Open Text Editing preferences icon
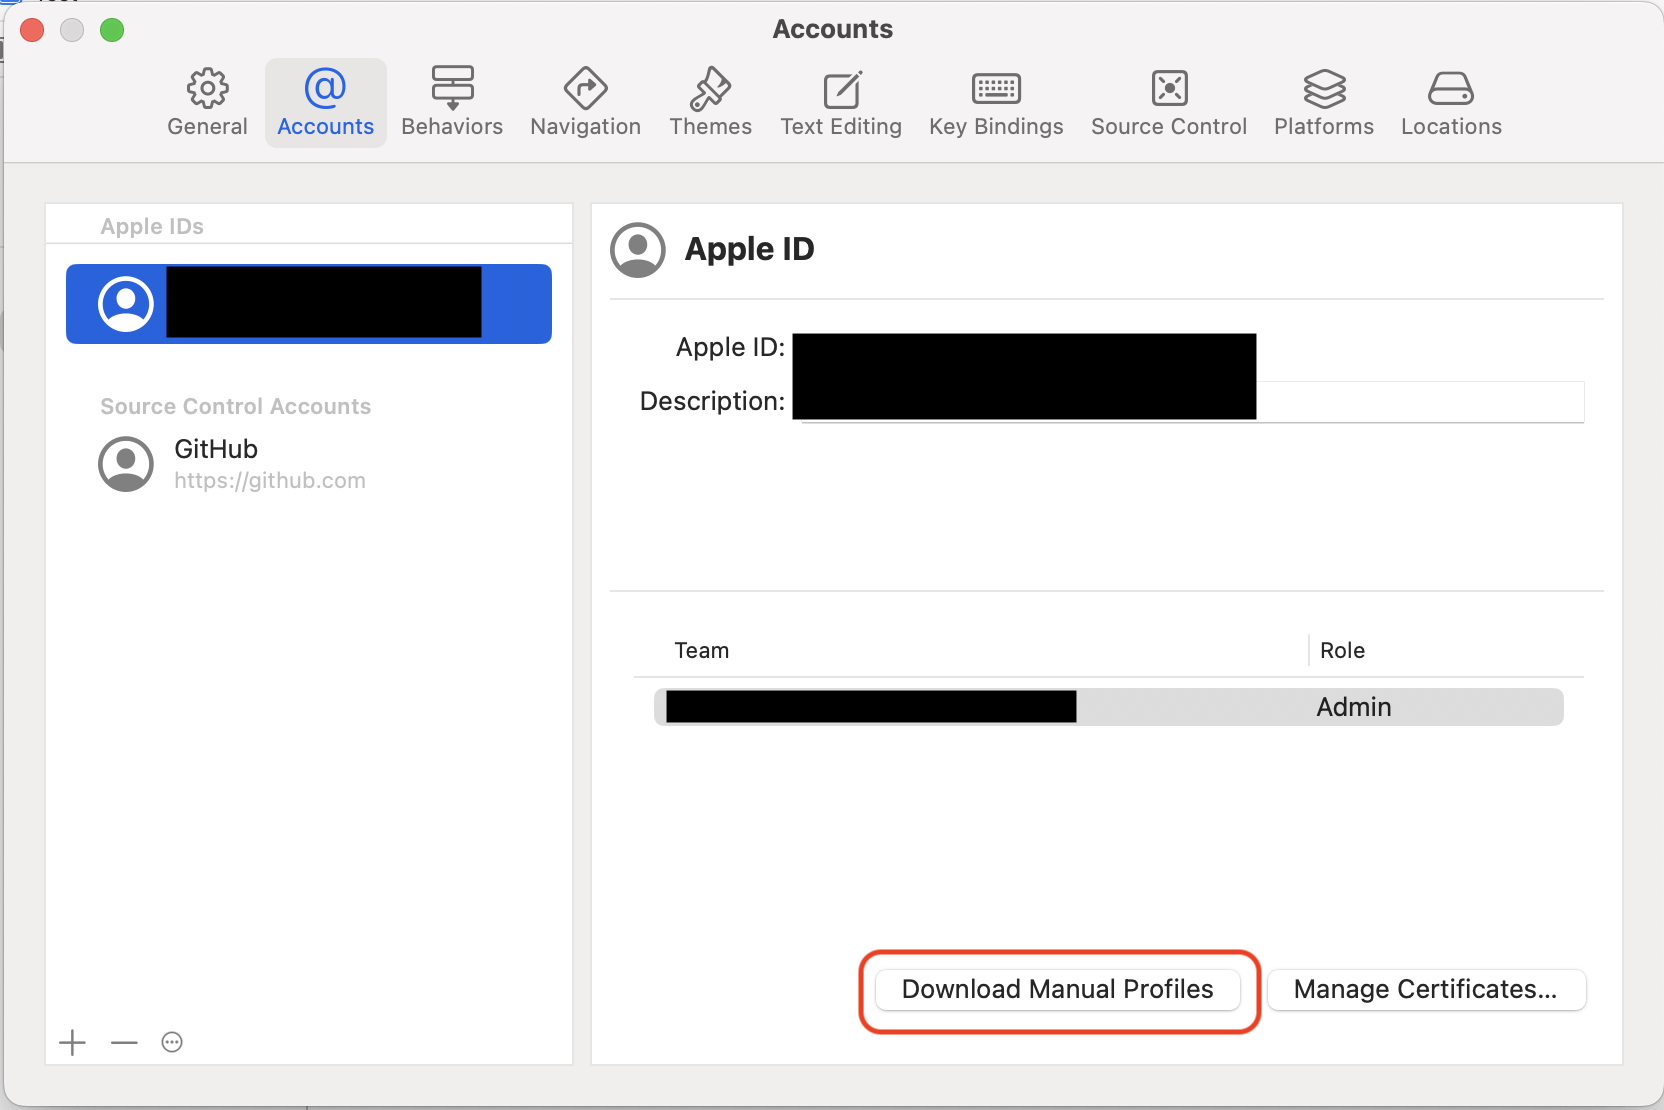 click(841, 89)
